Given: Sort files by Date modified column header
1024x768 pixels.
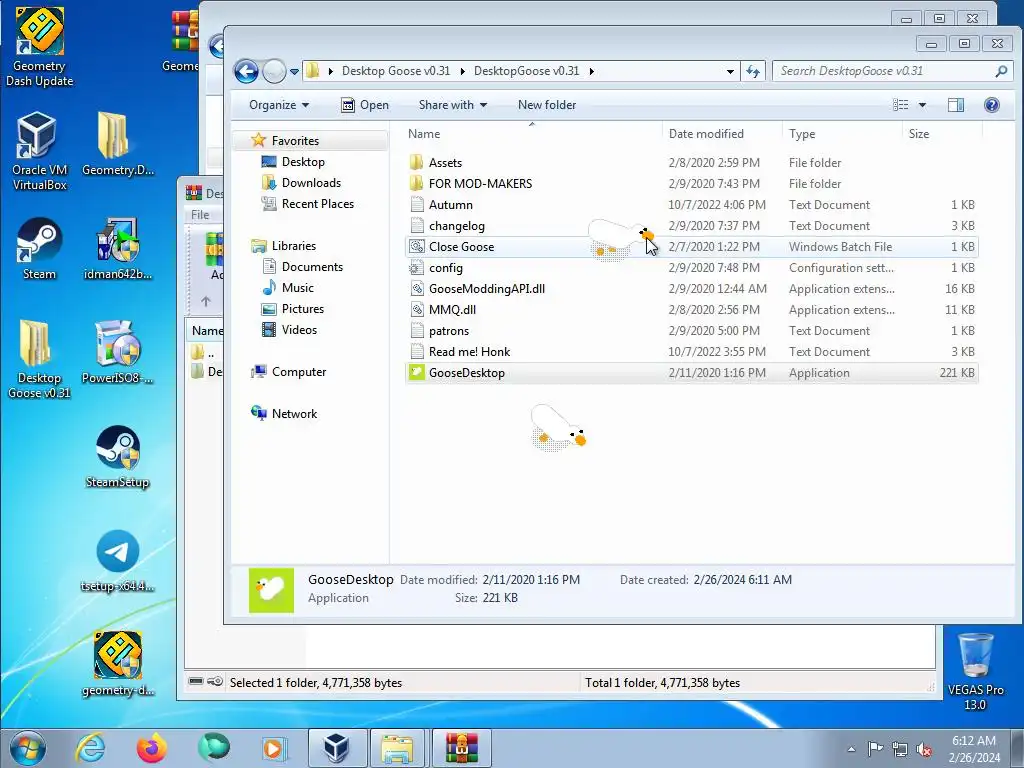Looking at the screenshot, I should point(722,134).
